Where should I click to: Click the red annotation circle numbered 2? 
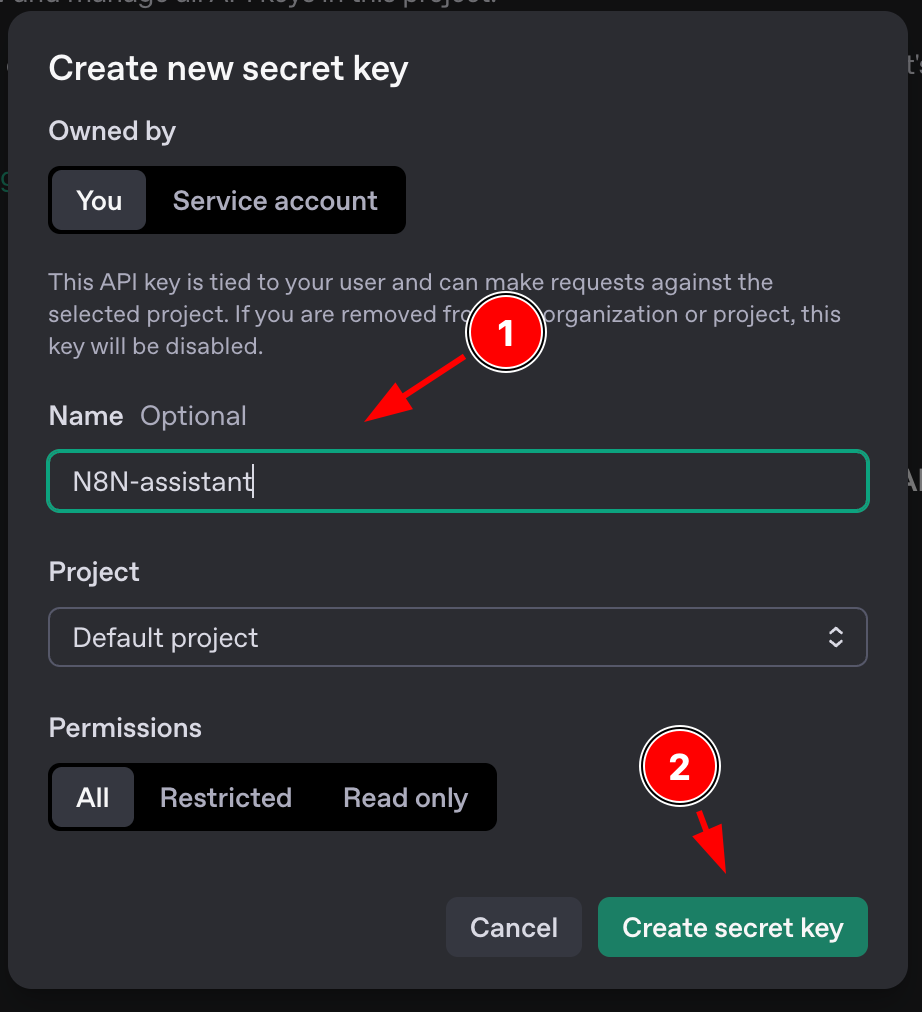(679, 766)
